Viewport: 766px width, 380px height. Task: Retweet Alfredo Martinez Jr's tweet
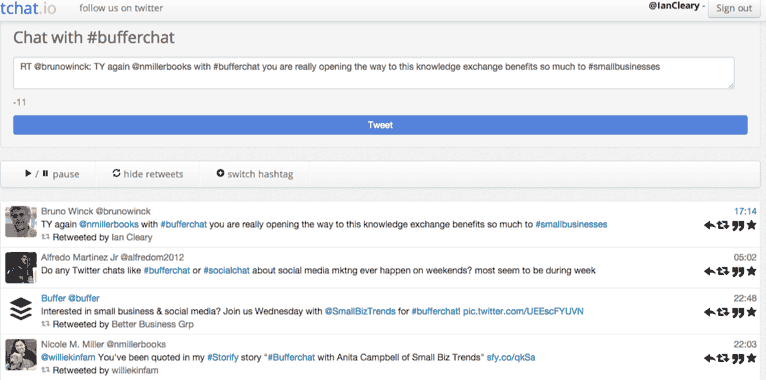click(x=723, y=272)
